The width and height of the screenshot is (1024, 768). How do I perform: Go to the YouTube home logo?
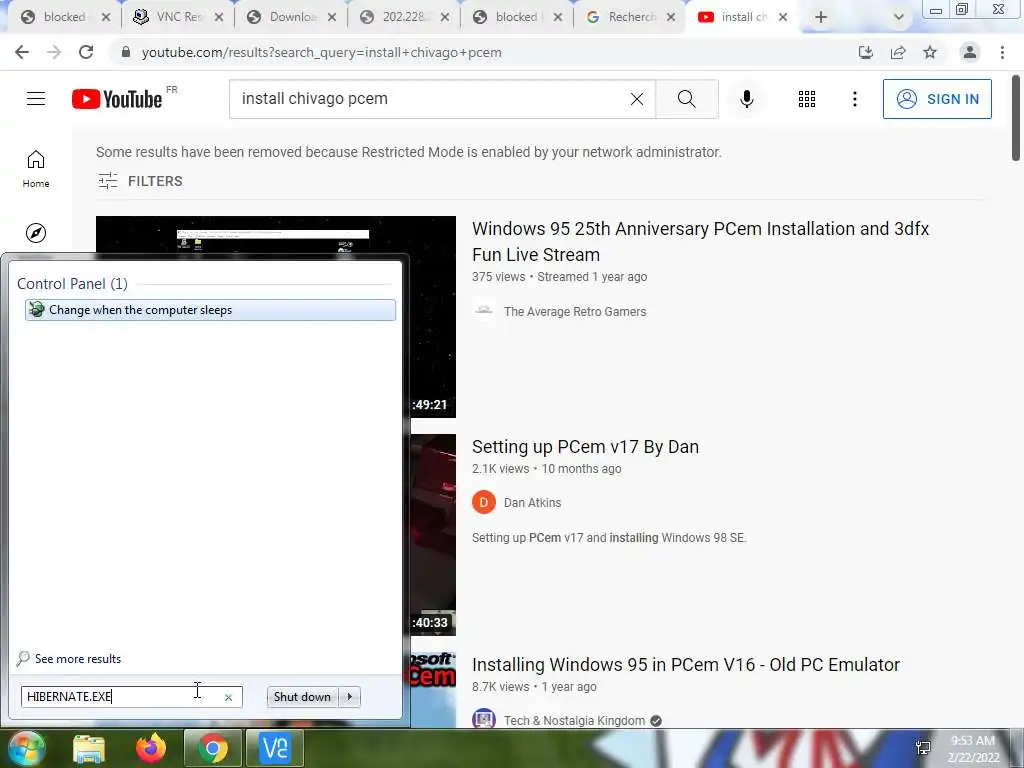pos(118,99)
